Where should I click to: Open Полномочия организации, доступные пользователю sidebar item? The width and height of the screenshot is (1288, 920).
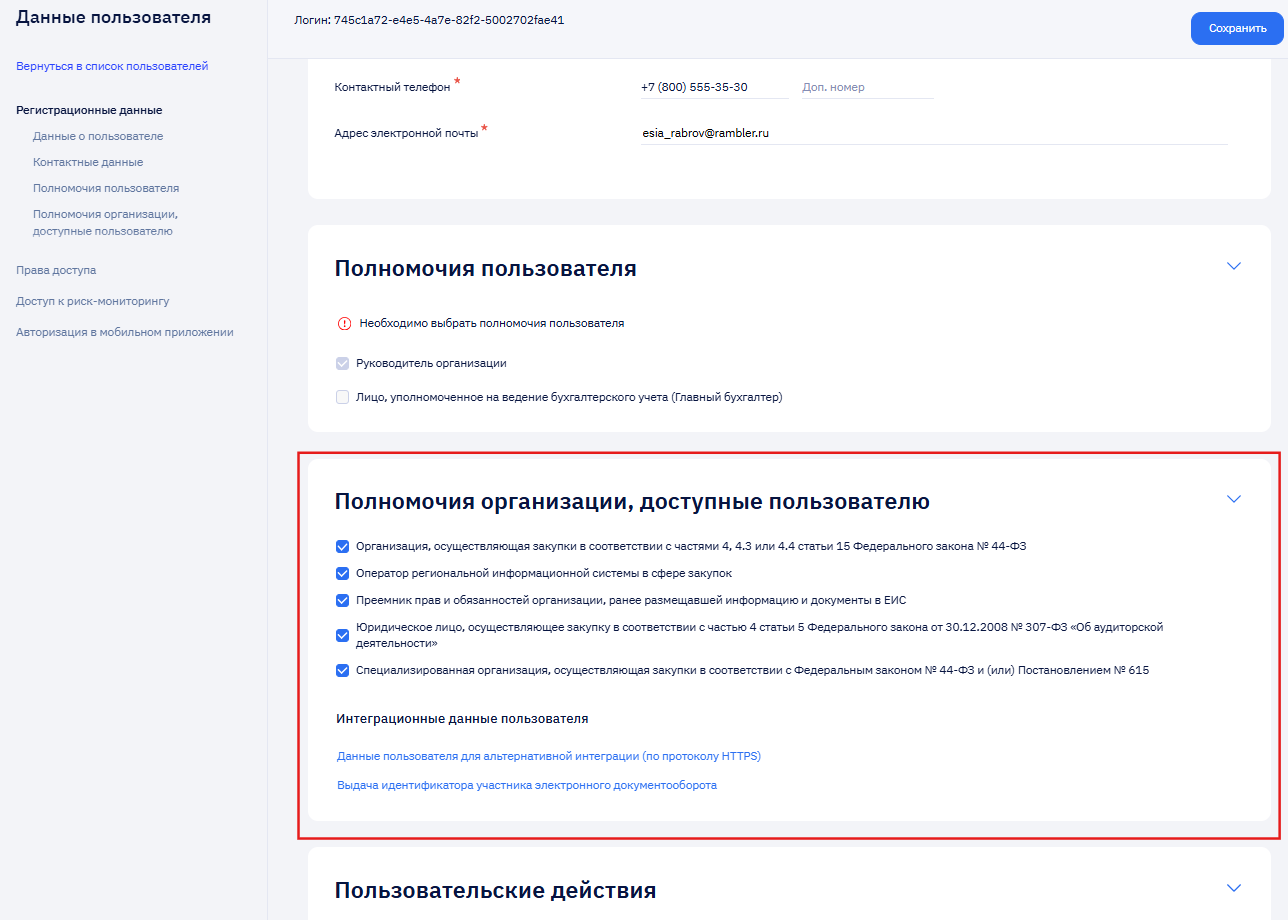pyautogui.click(x=105, y=222)
